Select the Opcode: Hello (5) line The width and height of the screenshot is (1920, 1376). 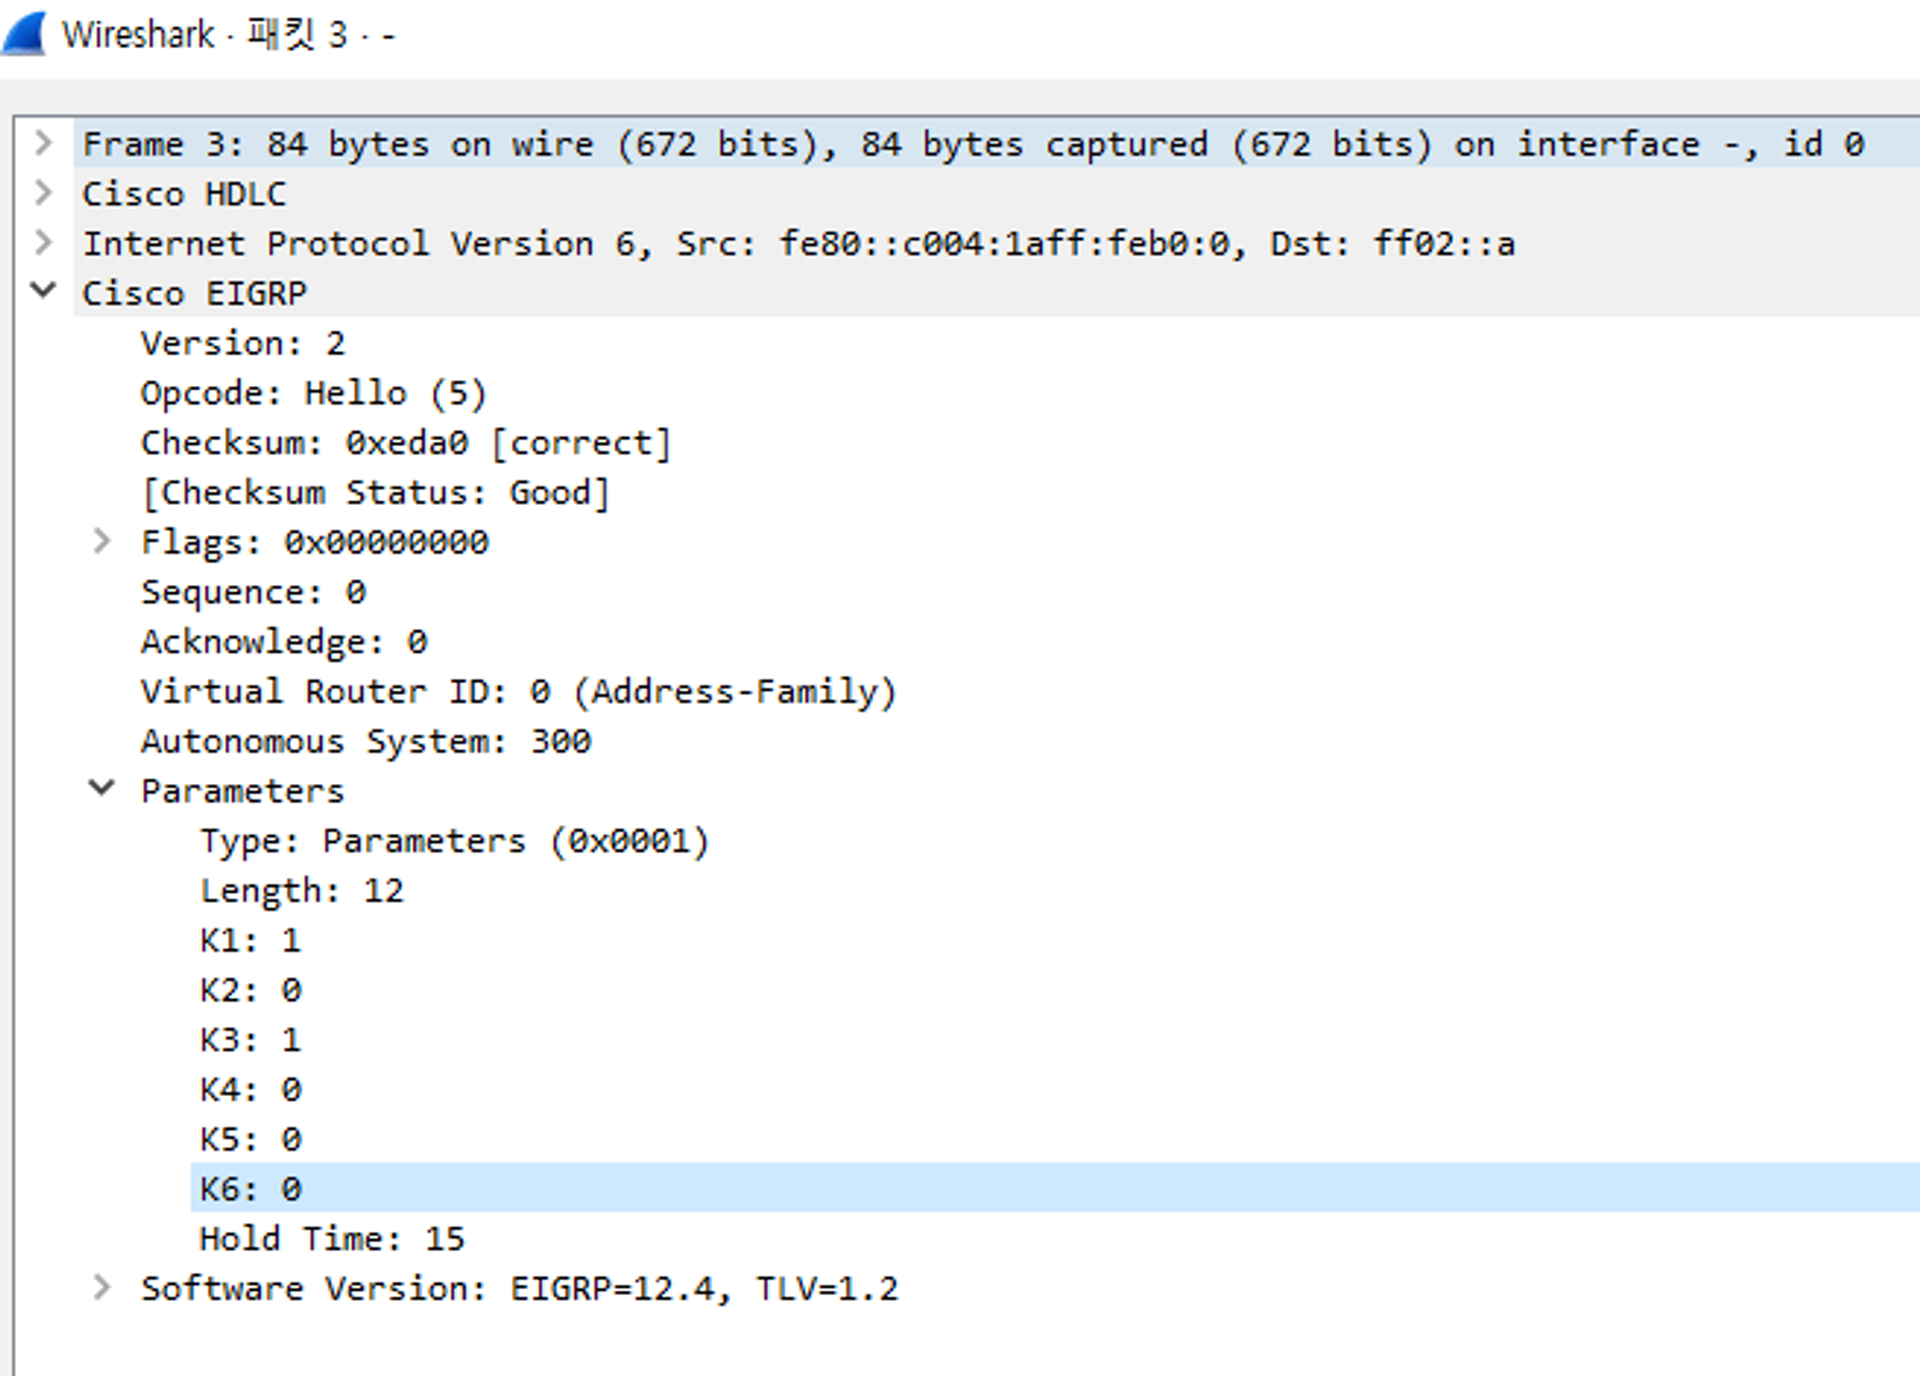point(313,393)
